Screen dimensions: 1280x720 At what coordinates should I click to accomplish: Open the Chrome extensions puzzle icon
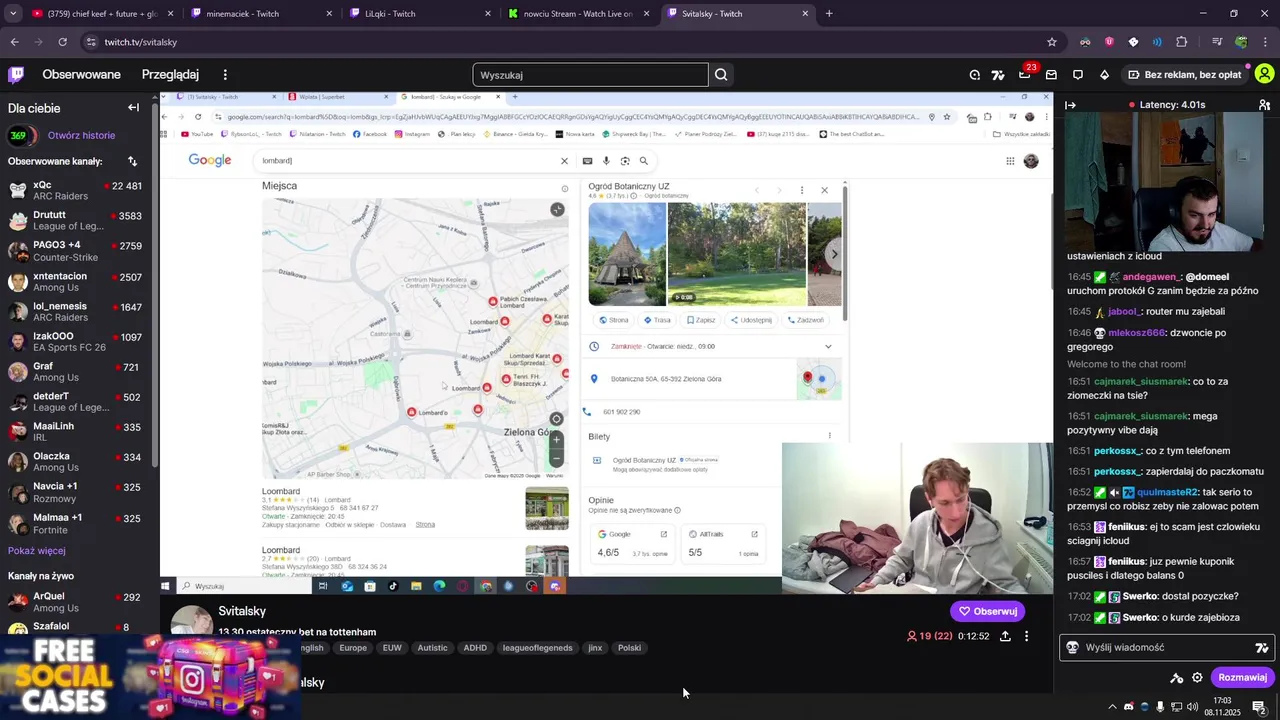1182,42
